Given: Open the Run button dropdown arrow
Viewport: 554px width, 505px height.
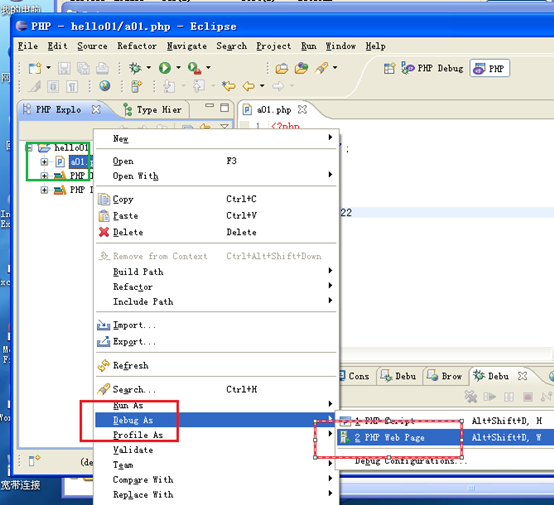Looking at the screenshot, I should (x=178, y=67).
